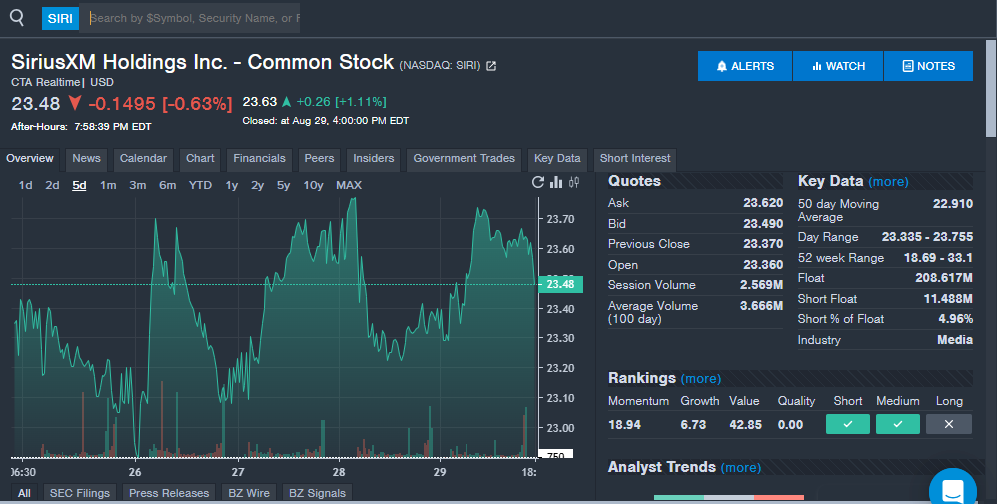Open the Financials tab
The height and width of the screenshot is (504, 997).
tap(259, 159)
